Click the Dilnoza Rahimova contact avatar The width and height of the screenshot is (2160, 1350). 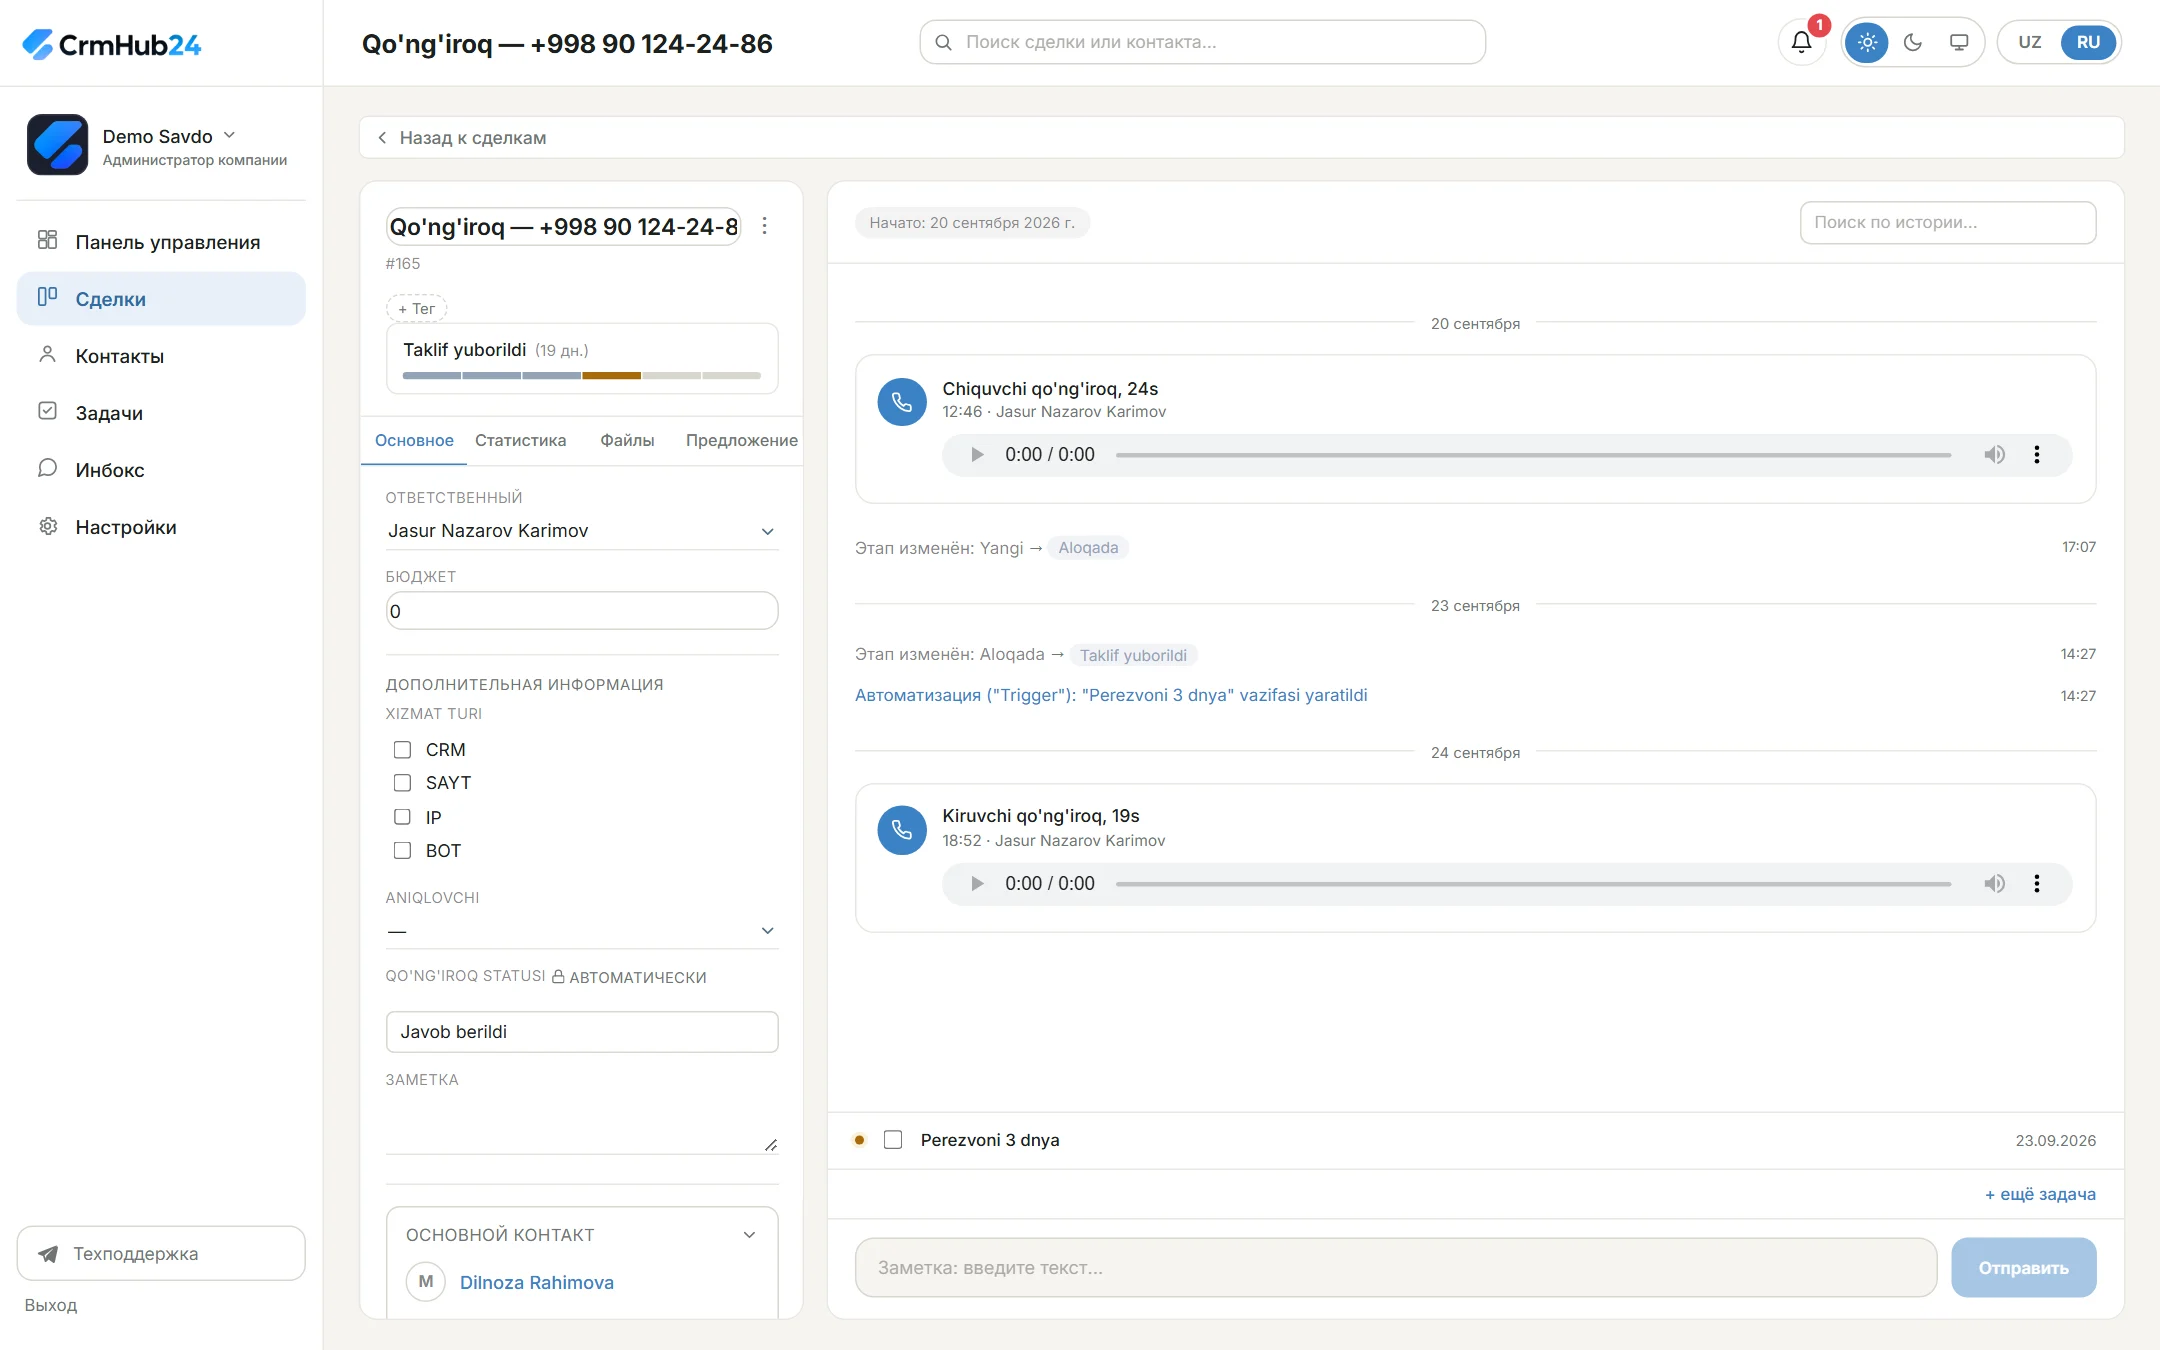coord(426,1281)
